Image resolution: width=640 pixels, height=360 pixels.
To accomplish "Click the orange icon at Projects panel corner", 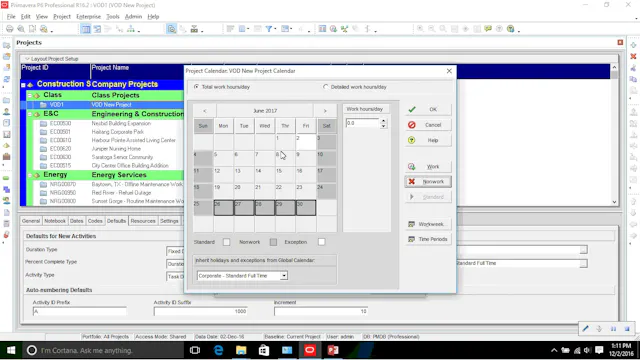I will click(x=620, y=42).
